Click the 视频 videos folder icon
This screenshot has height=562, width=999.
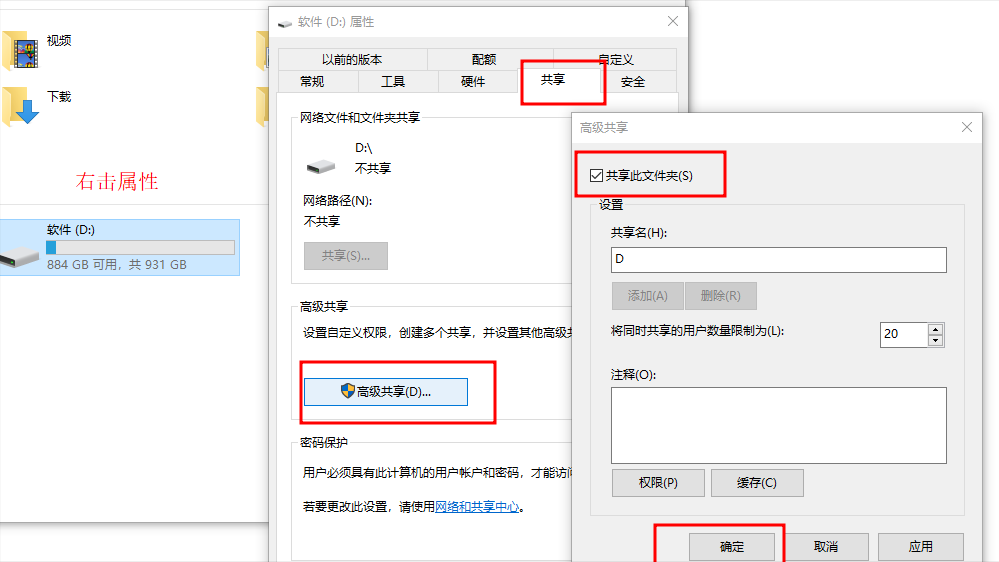(21, 50)
